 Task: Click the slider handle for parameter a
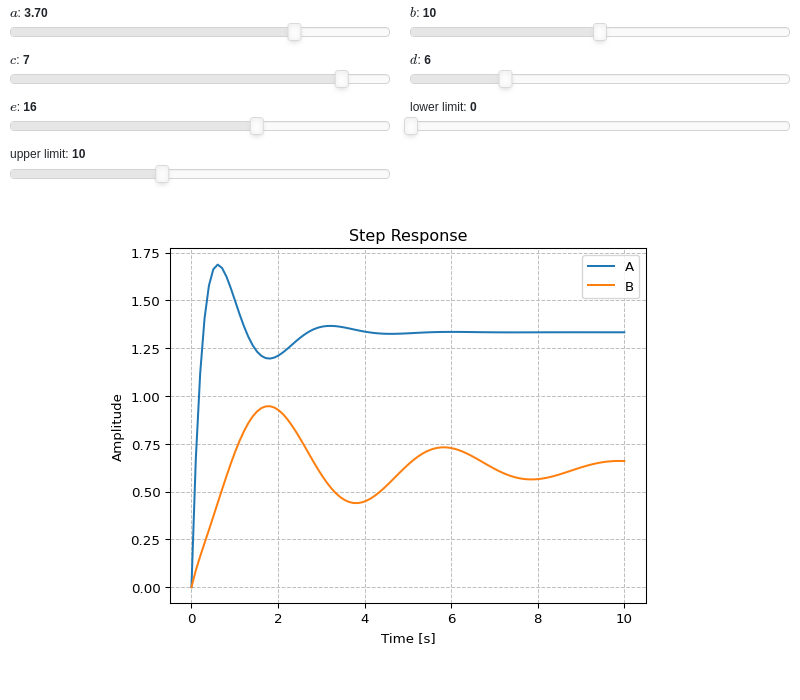click(294, 32)
